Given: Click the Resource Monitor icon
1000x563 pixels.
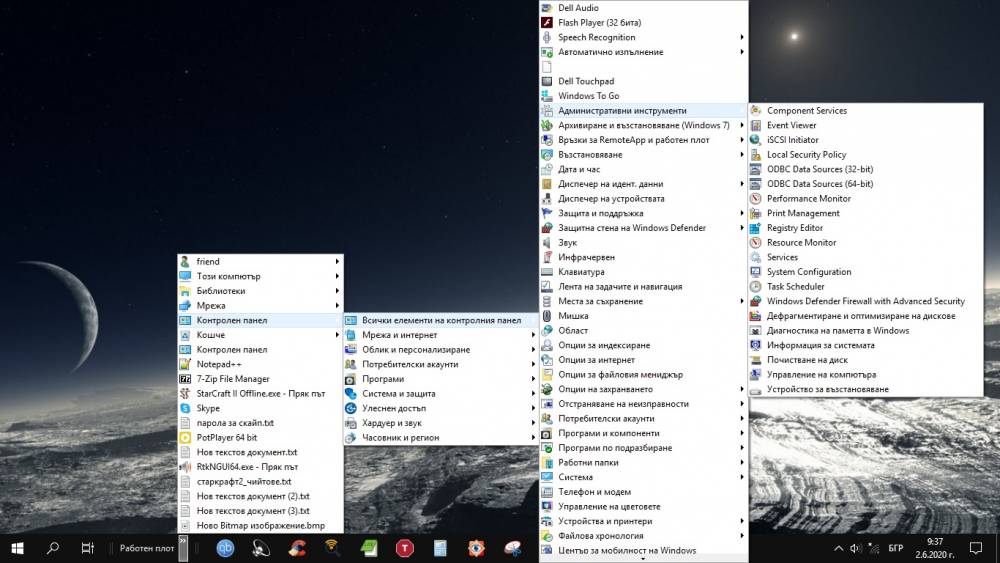Looking at the screenshot, I should tap(756, 242).
